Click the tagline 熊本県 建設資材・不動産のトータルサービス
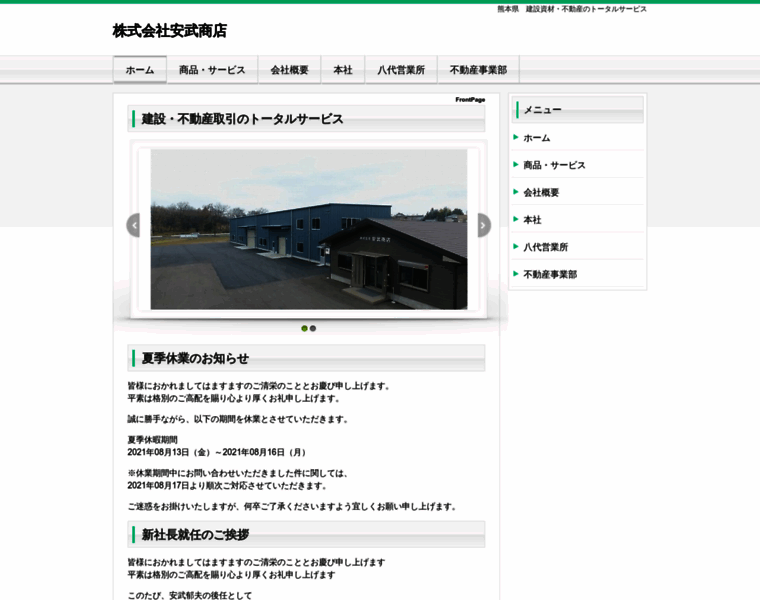Viewport: 760px width, 600px height. coord(572,9)
